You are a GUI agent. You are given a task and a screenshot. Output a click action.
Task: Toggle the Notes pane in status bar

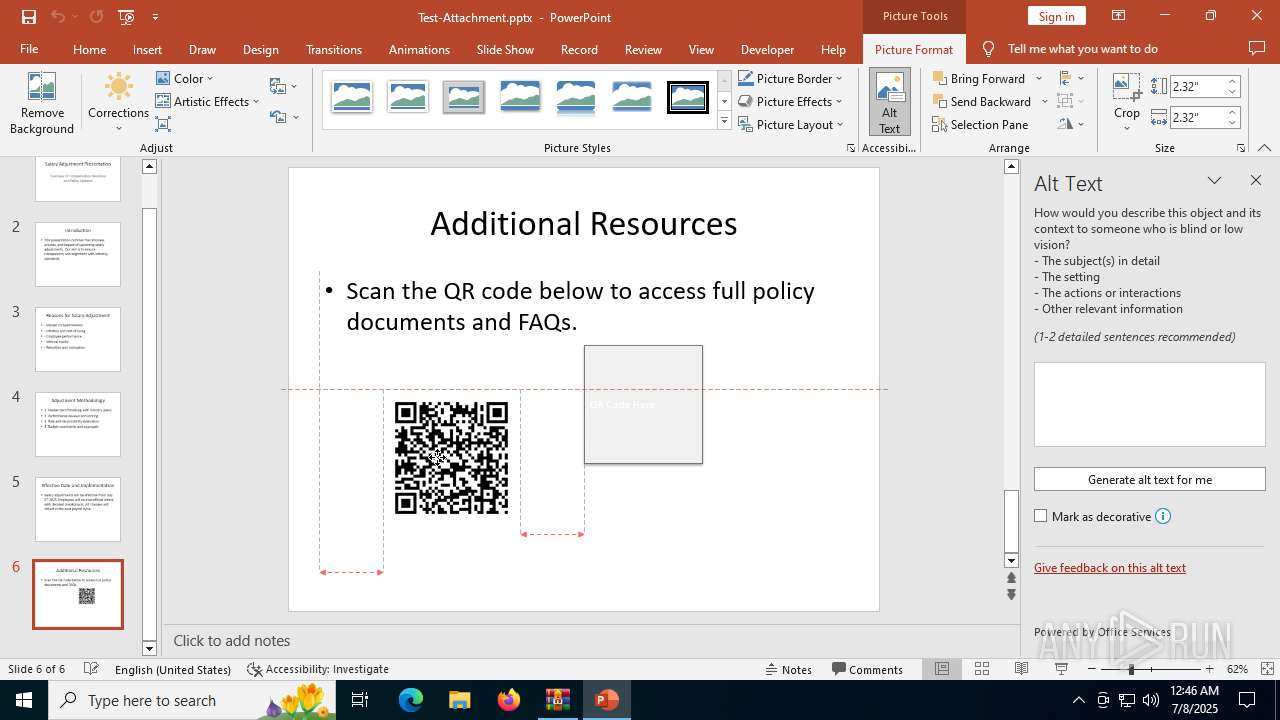pyautogui.click(x=787, y=669)
